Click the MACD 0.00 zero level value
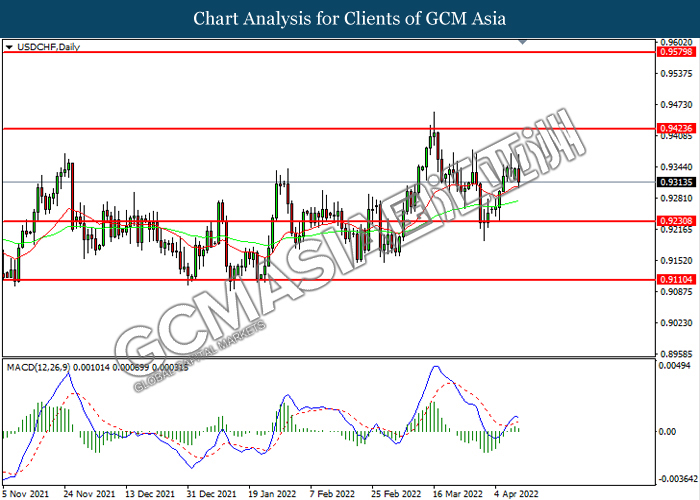700x500 pixels. click(668, 432)
